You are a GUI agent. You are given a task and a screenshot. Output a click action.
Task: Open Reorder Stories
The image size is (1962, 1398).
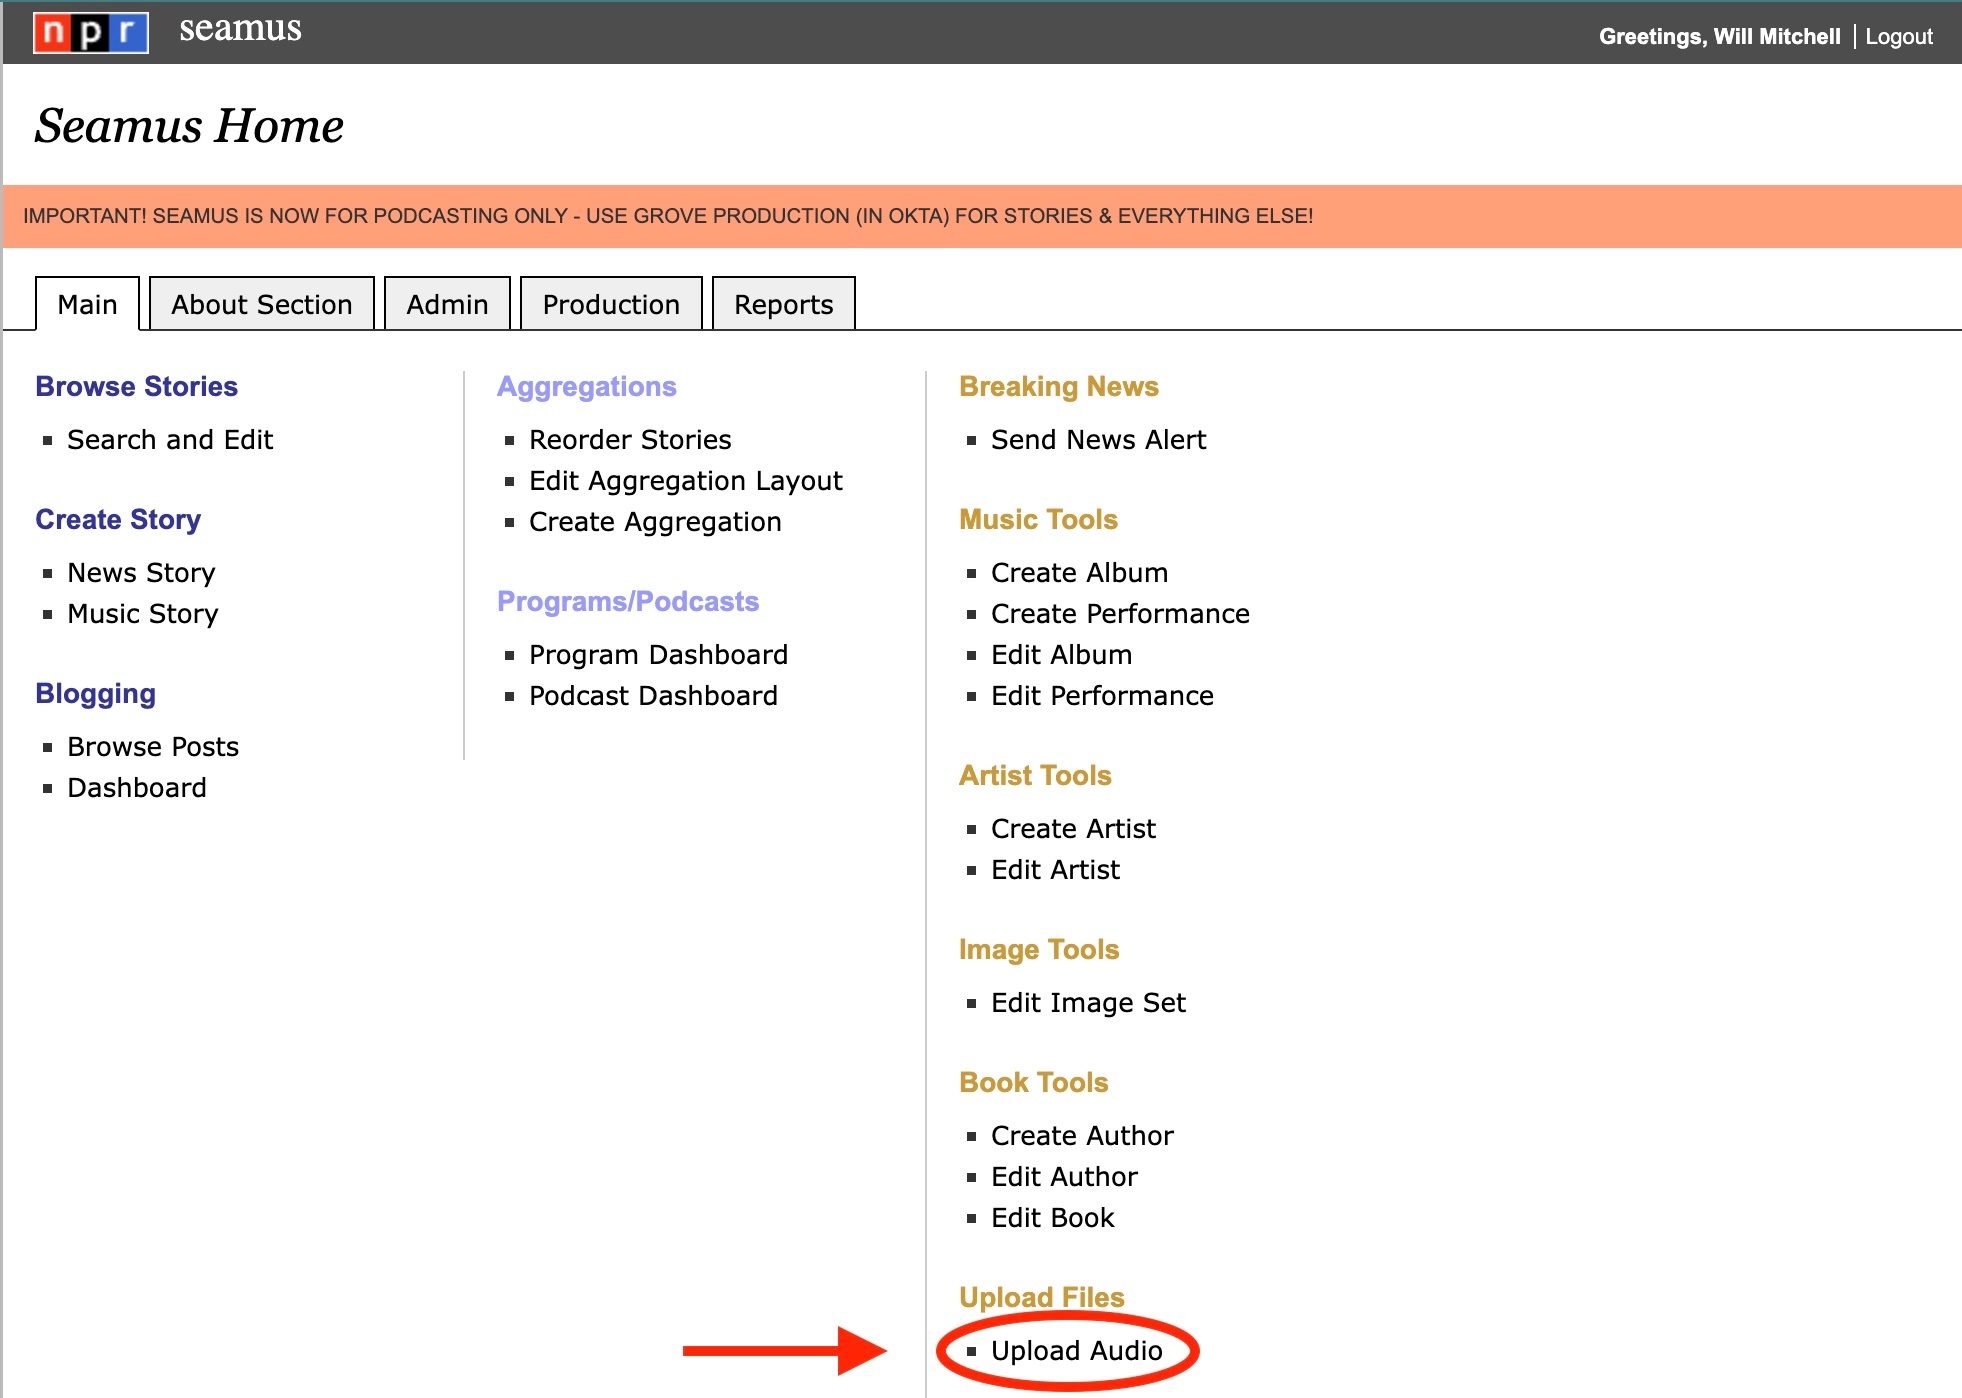click(630, 440)
